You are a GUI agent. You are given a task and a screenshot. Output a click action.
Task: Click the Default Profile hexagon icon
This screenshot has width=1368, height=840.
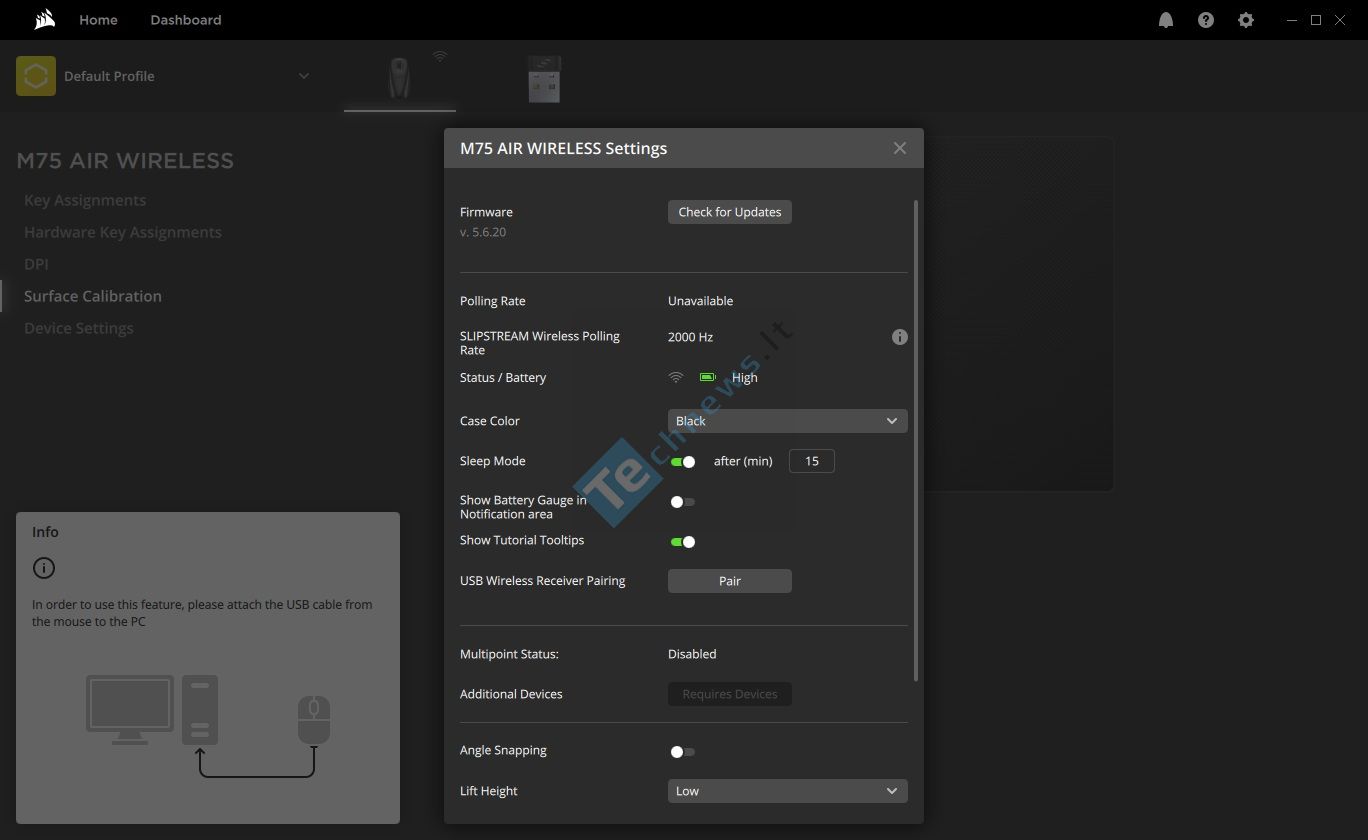click(36, 76)
